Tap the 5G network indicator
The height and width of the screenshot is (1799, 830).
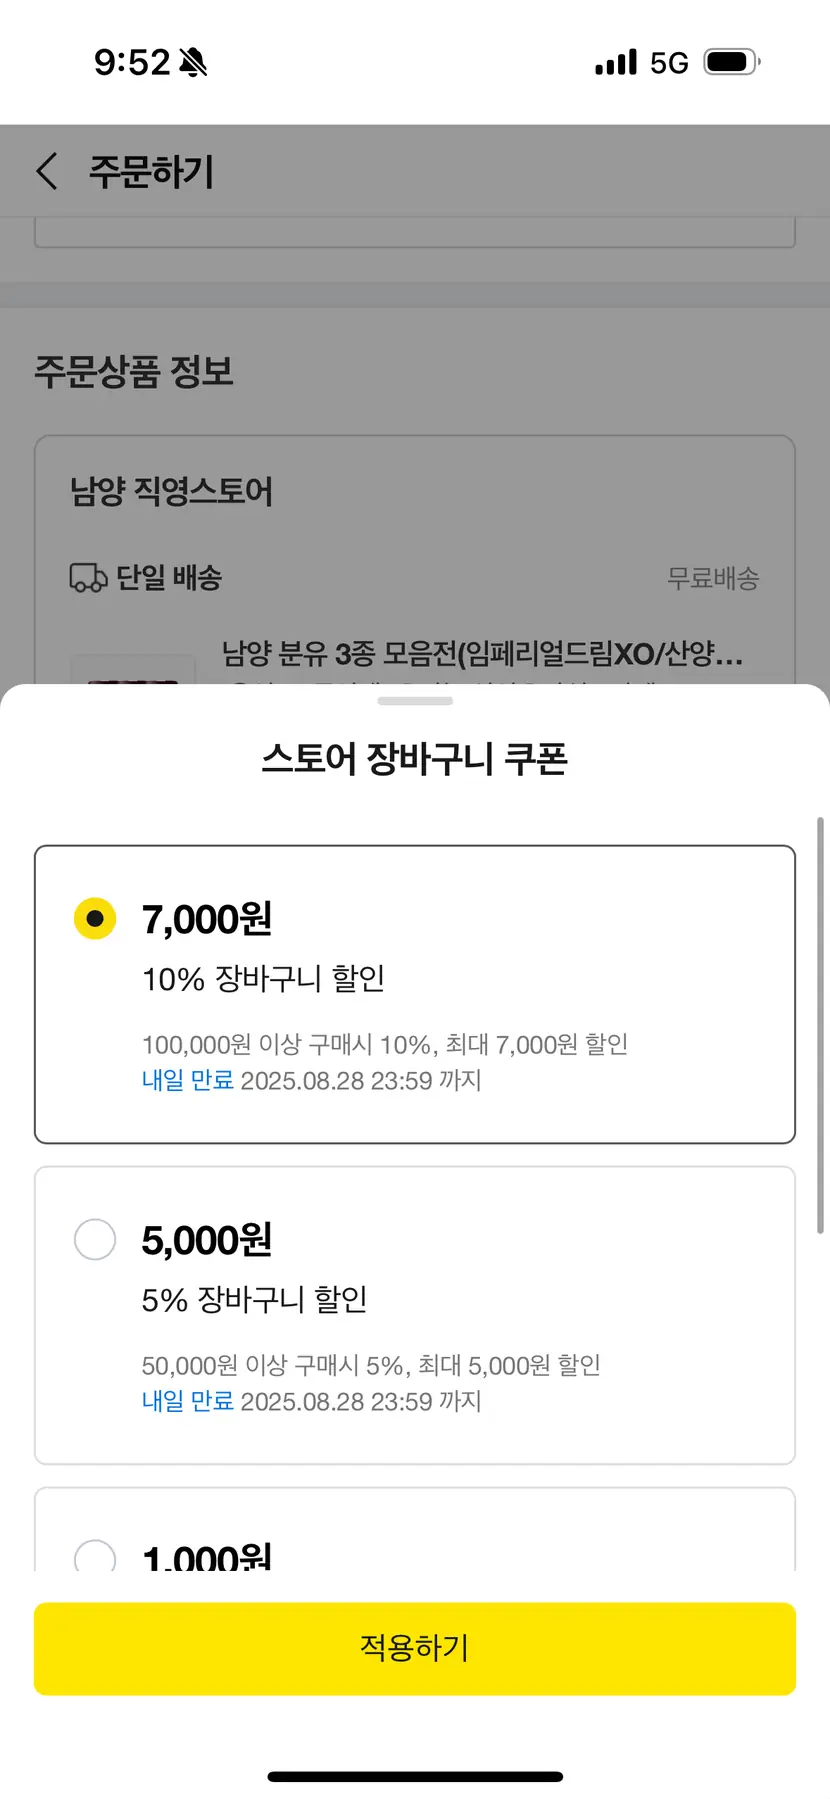click(669, 63)
